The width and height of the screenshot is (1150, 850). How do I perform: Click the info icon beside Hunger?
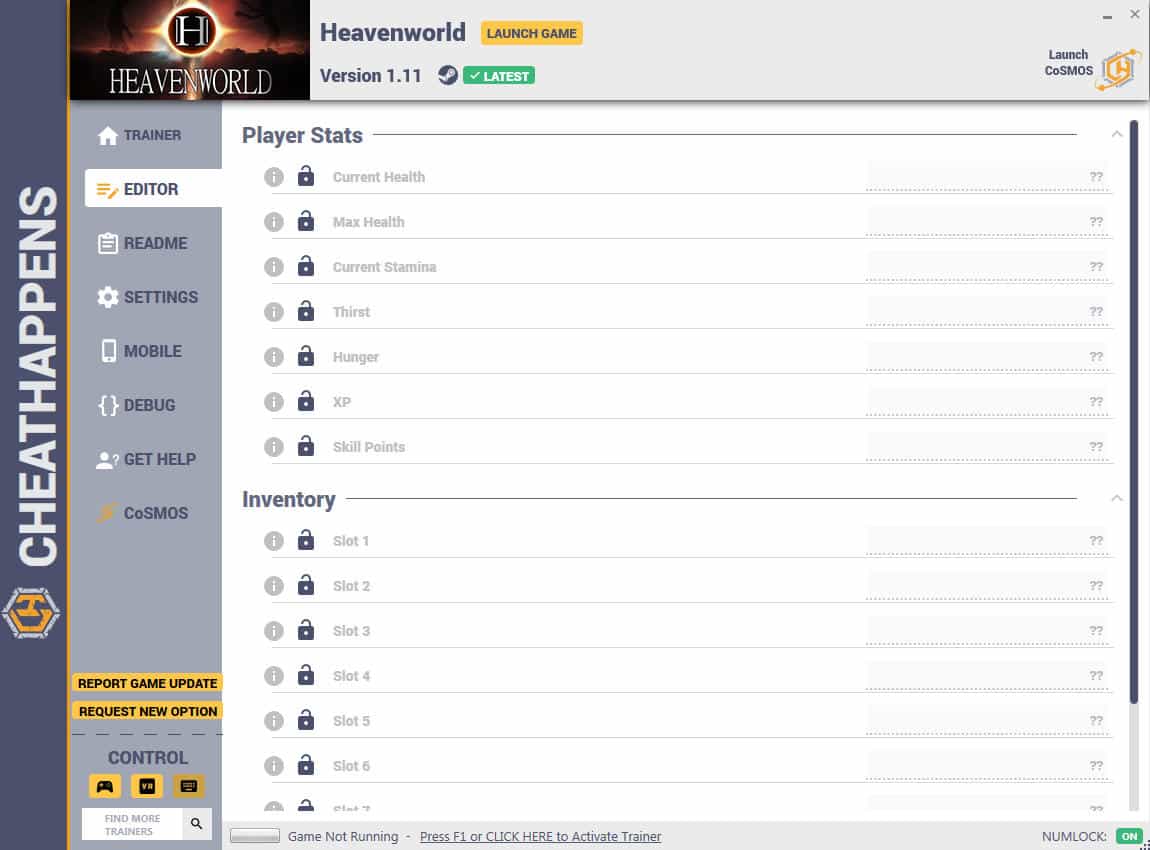coord(274,356)
